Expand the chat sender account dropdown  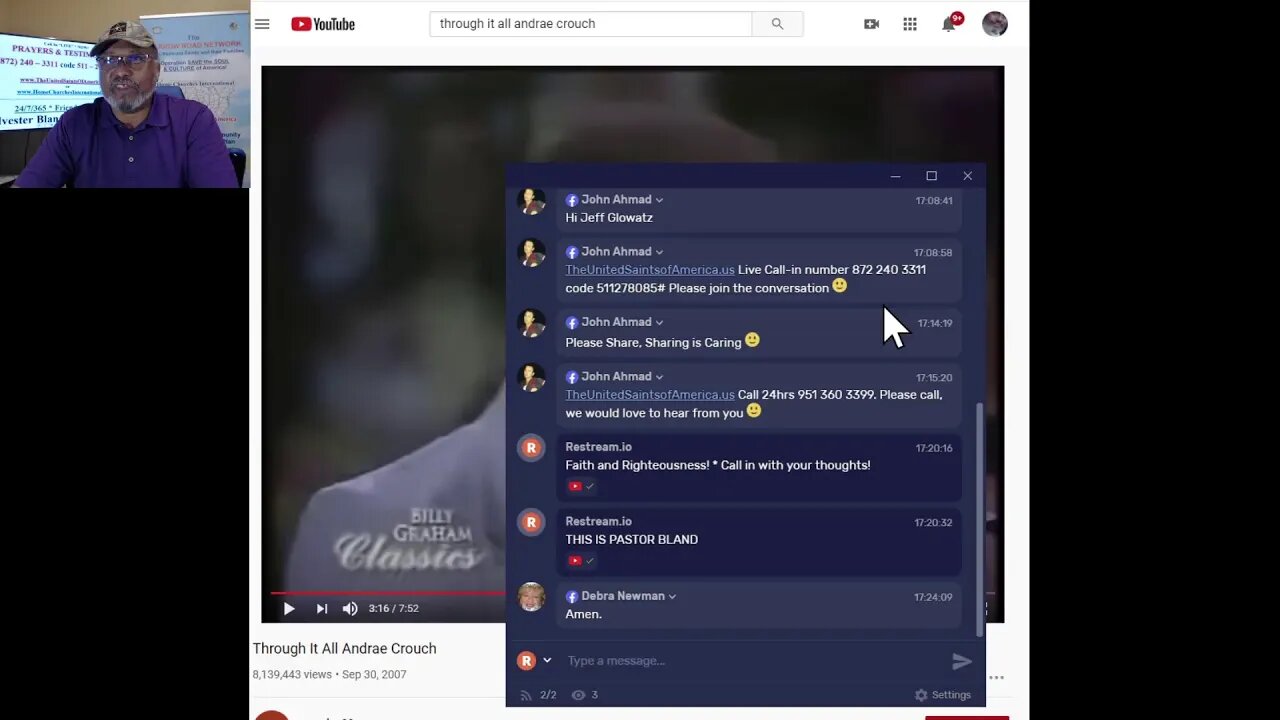(547, 660)
